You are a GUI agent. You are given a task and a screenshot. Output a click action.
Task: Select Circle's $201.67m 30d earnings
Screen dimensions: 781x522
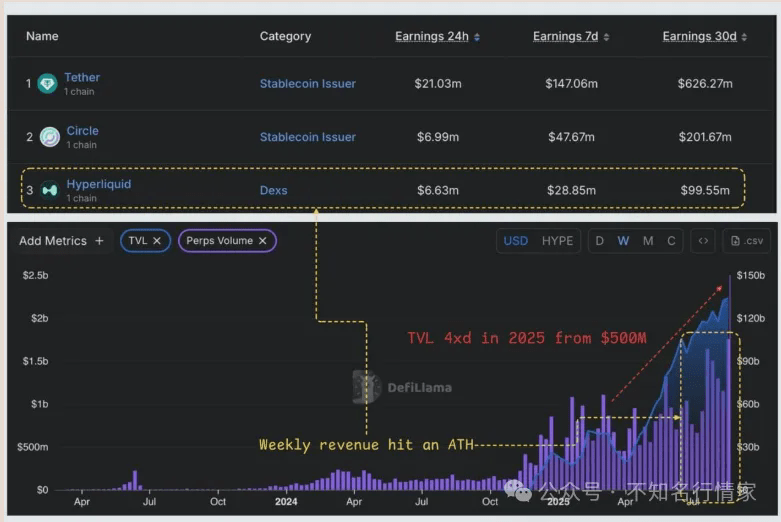(x=705, y=137)
